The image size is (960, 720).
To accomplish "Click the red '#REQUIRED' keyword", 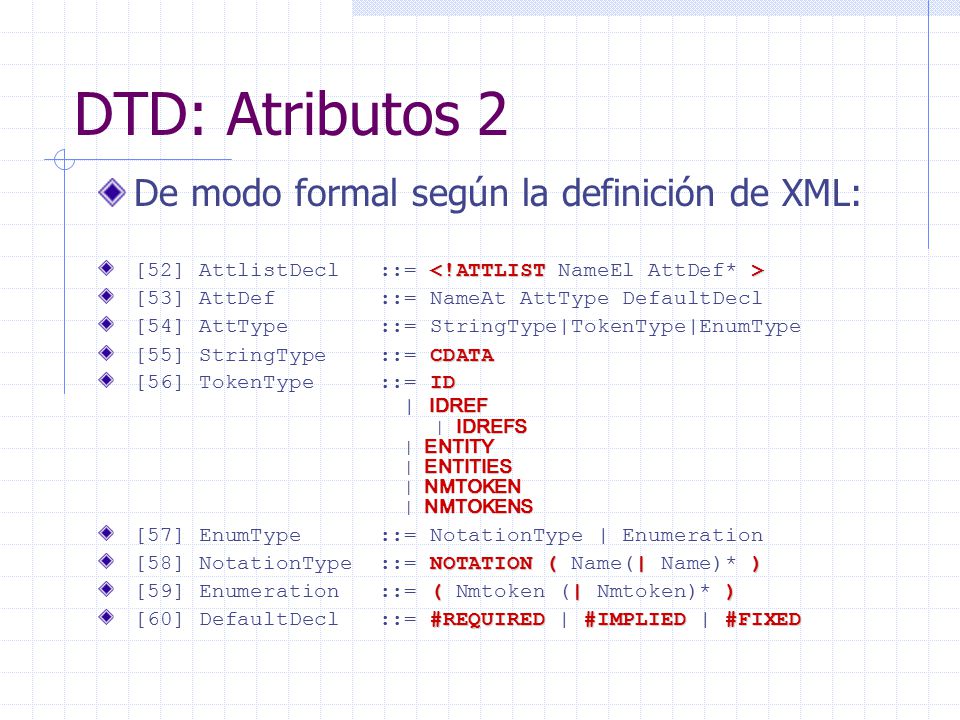I will [487, 620].
